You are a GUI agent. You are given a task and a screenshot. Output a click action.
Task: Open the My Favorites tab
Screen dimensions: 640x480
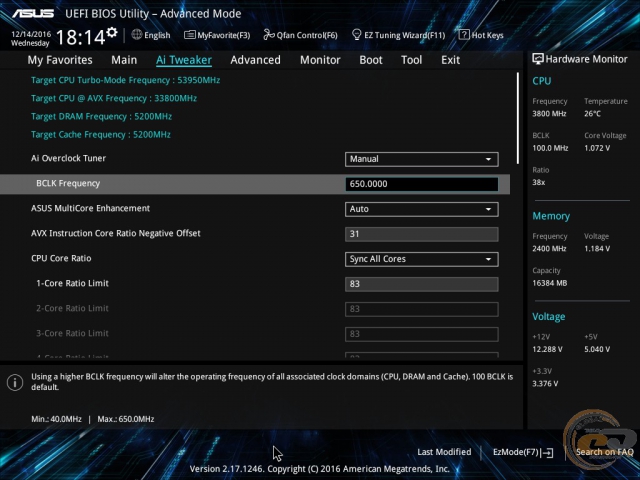pyautogui.click(x=60, y=60)
